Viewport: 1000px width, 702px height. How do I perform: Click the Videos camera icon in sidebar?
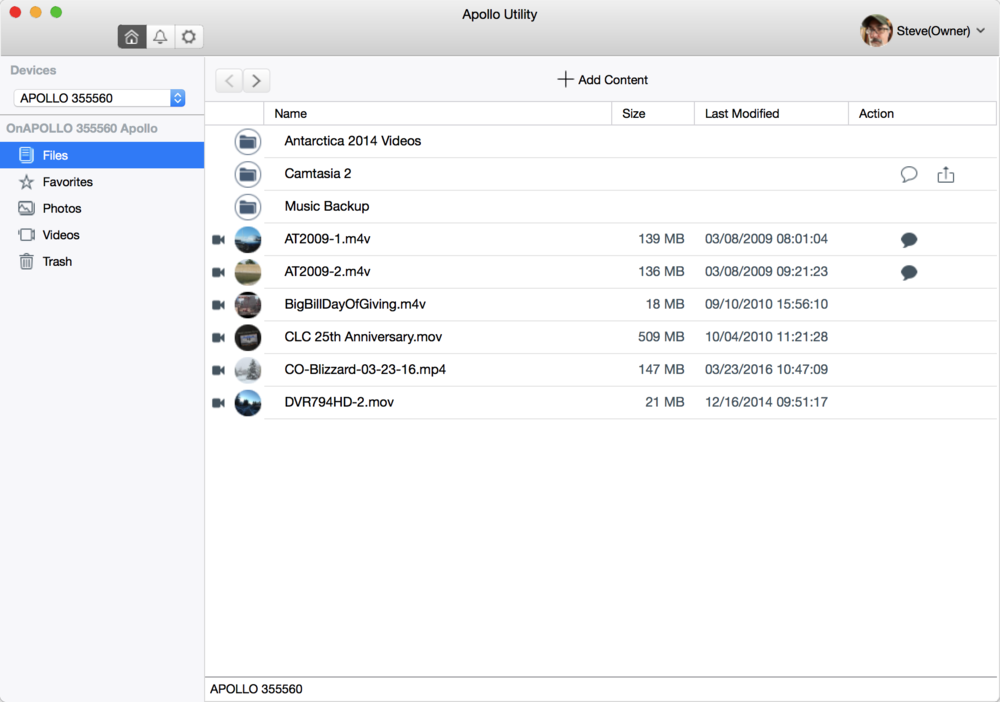(x=26, y=235)
